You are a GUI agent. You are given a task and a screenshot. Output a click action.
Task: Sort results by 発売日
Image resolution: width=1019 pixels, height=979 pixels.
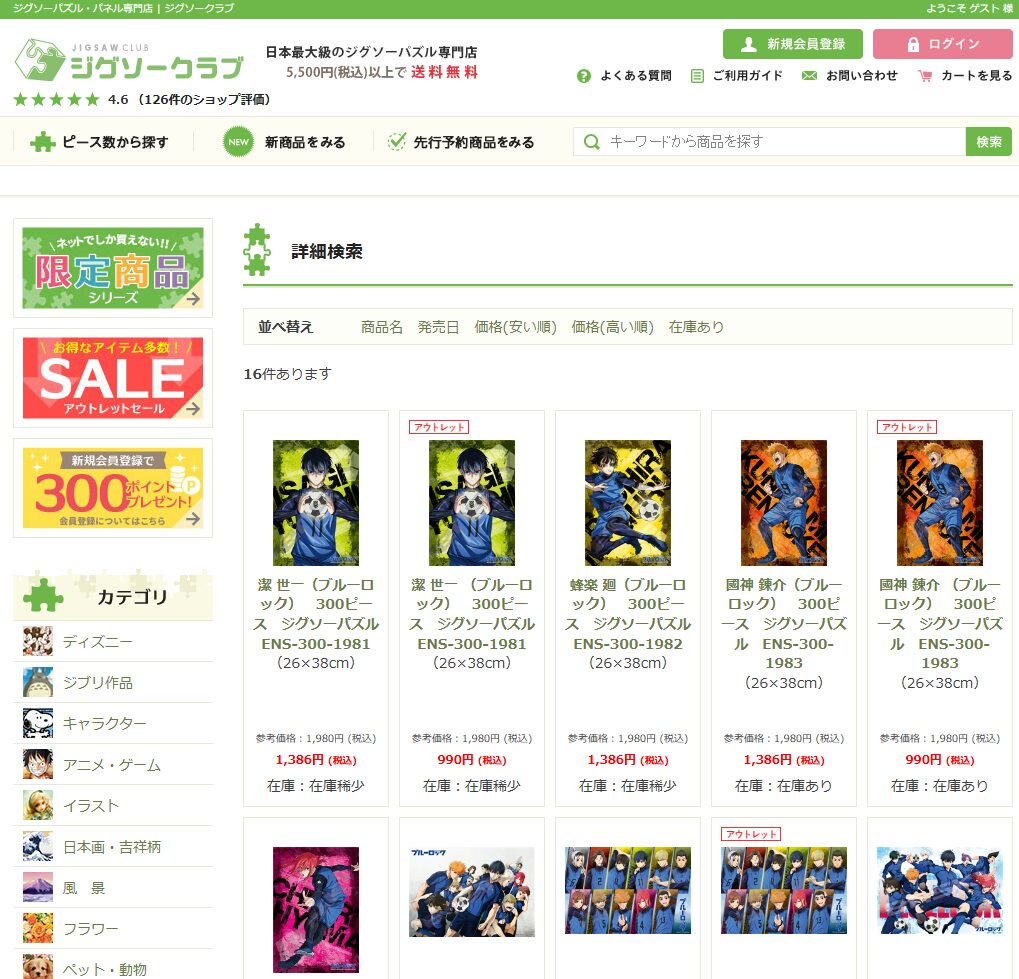(x=438, y=327)
